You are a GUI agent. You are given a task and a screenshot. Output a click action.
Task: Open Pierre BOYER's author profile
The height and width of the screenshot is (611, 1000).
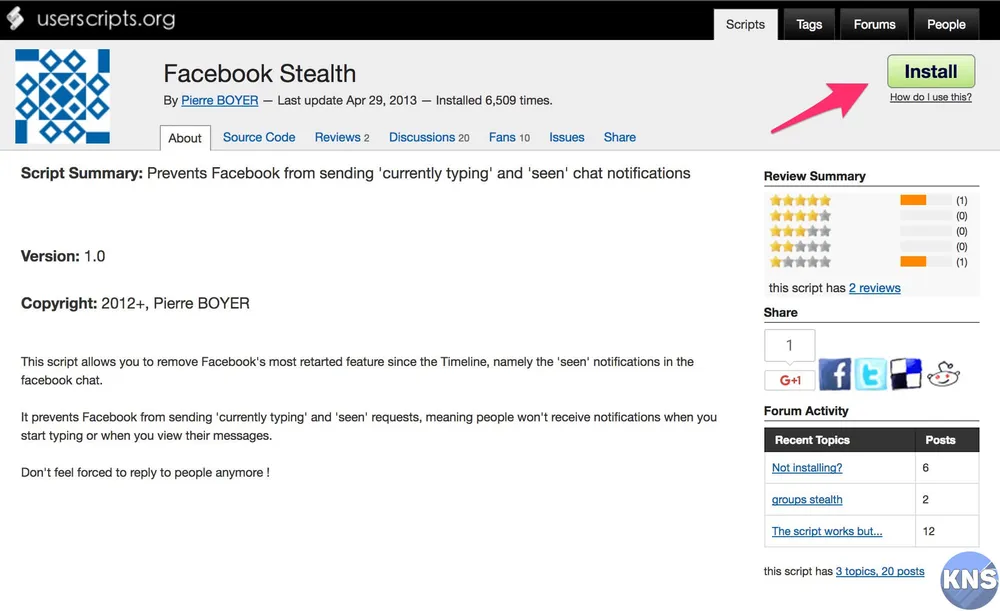click(x=219, y=100)
